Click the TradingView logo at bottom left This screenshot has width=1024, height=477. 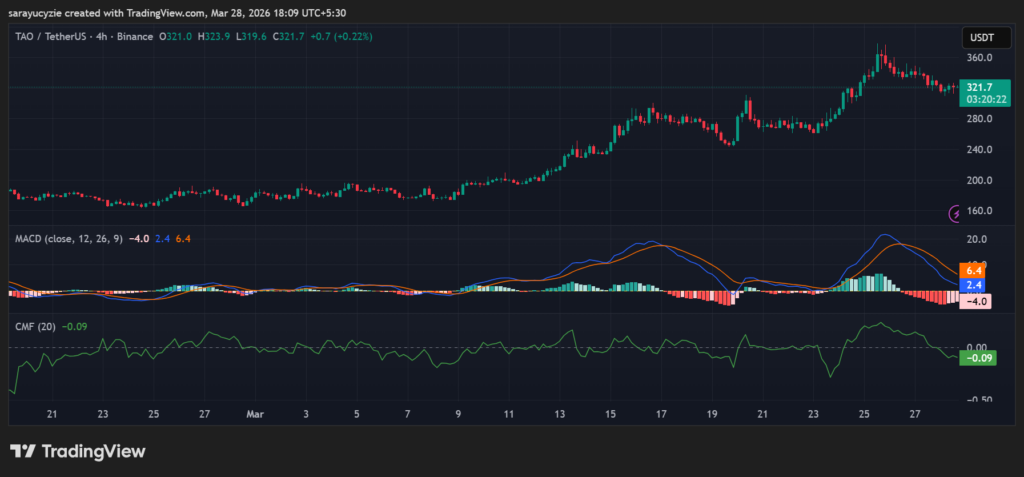[77, 451]
